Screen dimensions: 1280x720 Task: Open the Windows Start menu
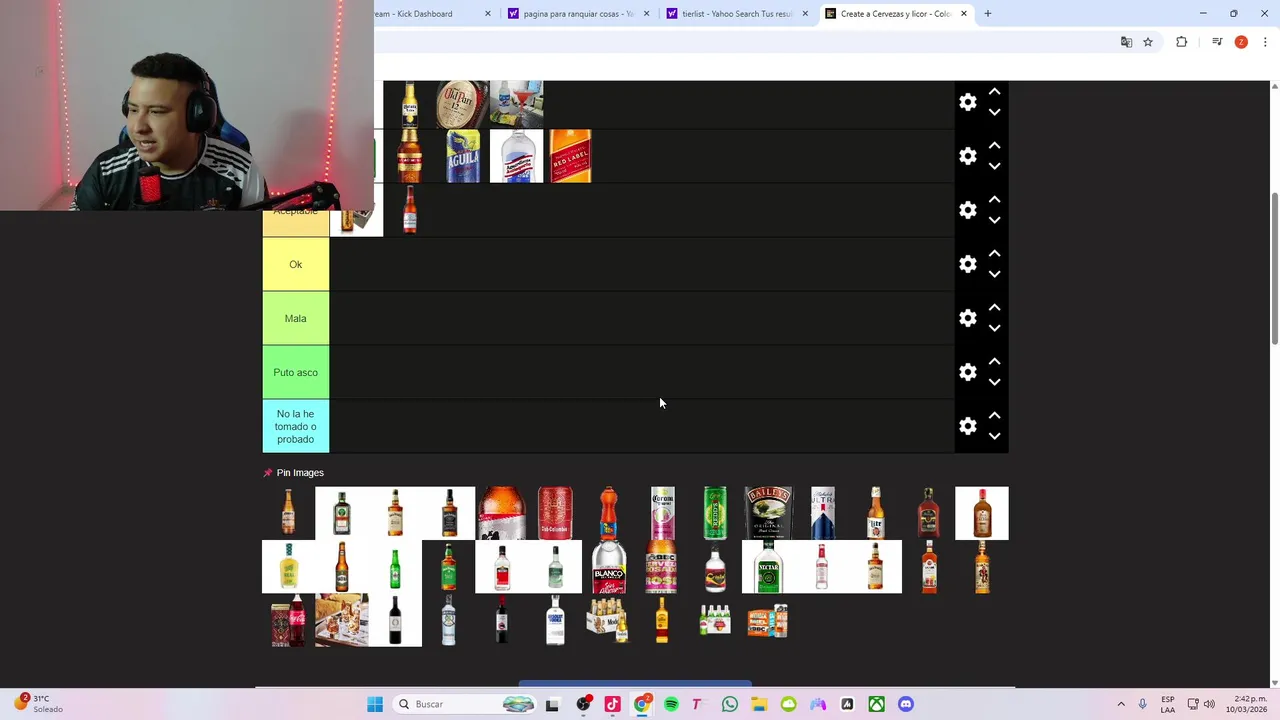coord(375,704)
